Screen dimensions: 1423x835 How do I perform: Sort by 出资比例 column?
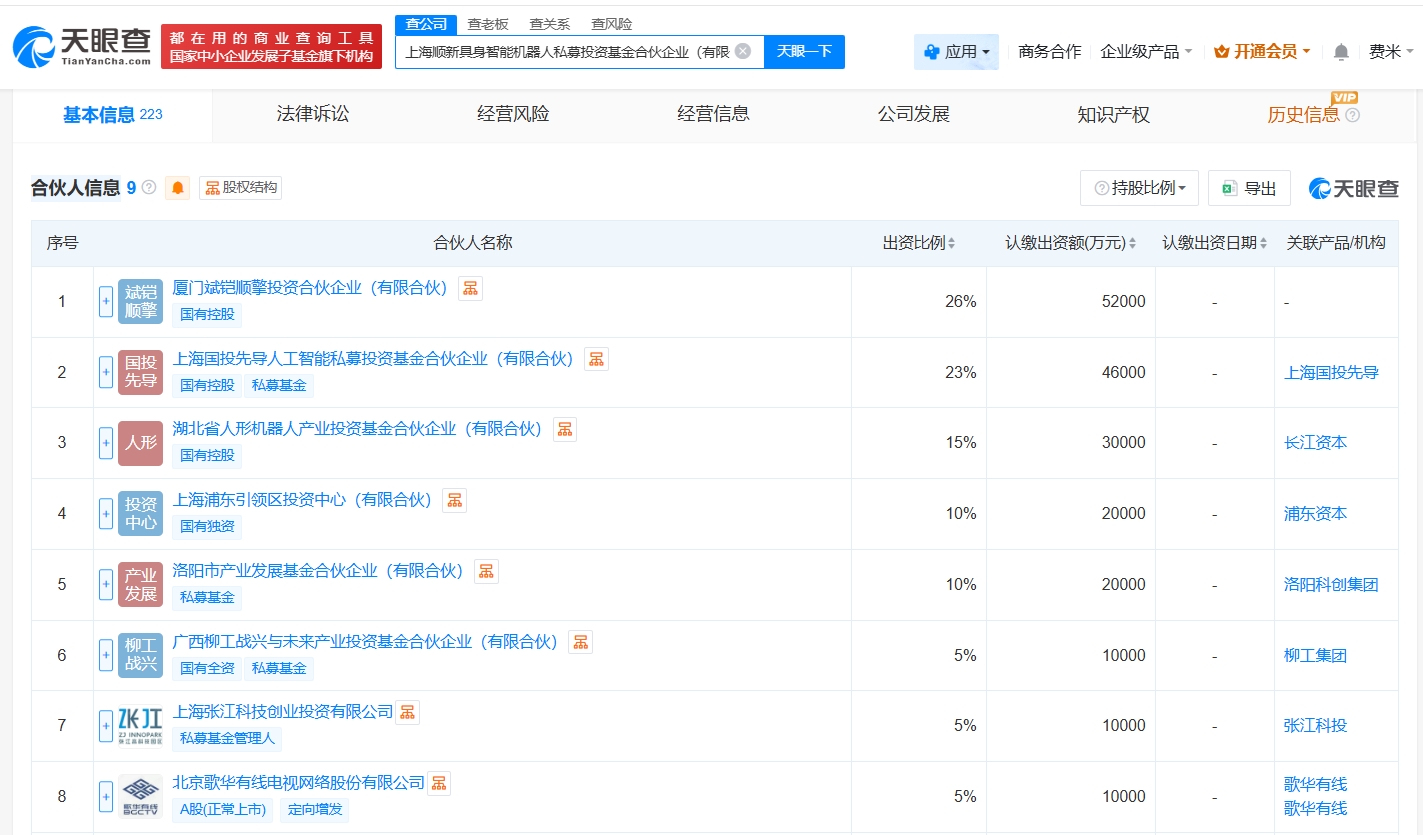918,243
